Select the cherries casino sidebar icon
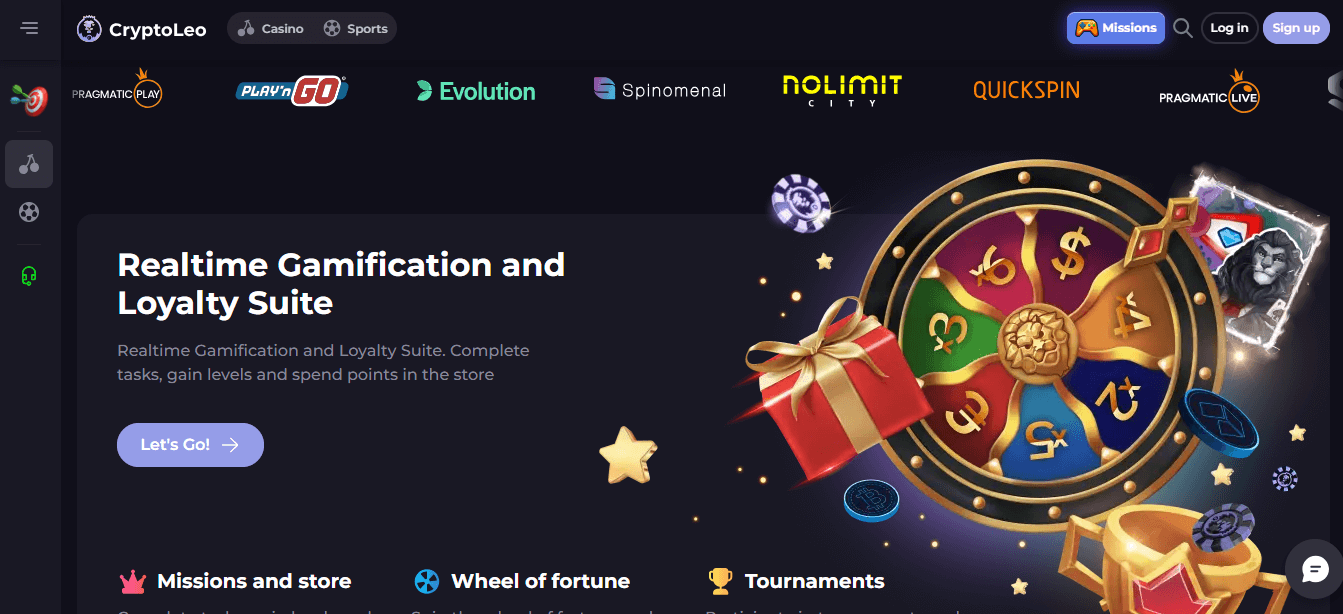The width and height of the screenshot is (1343, 614). 29,164
